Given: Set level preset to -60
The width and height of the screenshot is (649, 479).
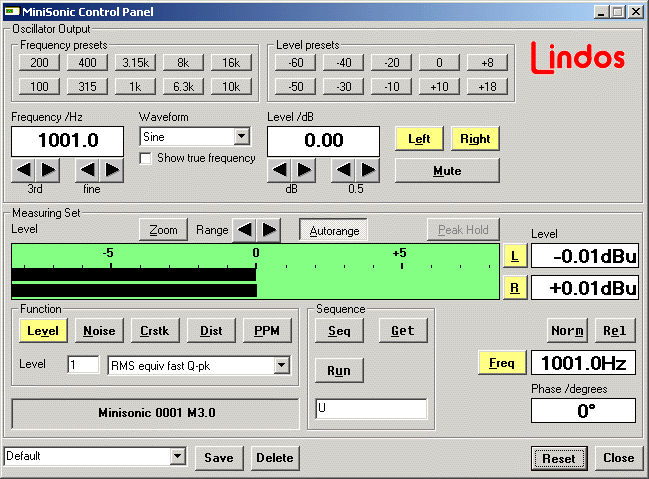Looking at the screenshot, I should coord(296,63).
